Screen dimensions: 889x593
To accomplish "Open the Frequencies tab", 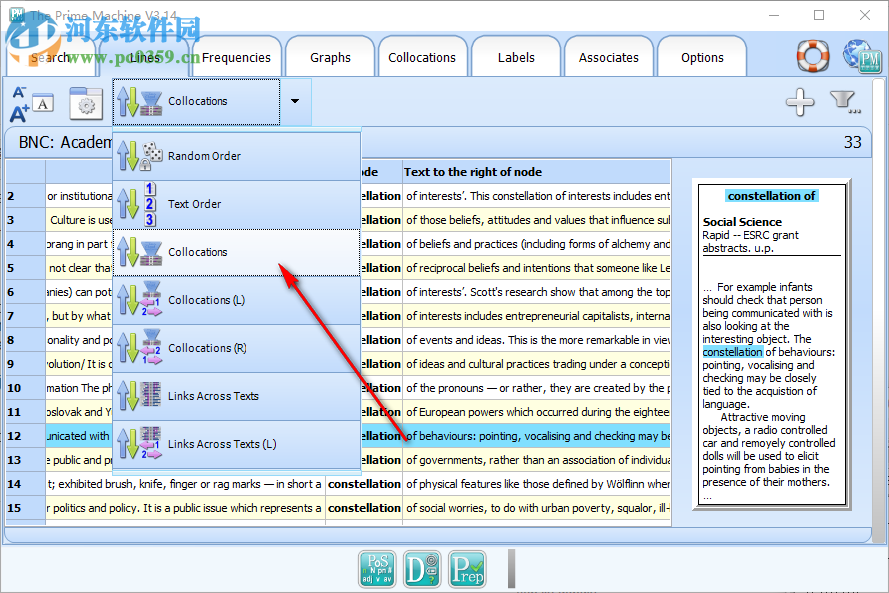I will (236, 57).
